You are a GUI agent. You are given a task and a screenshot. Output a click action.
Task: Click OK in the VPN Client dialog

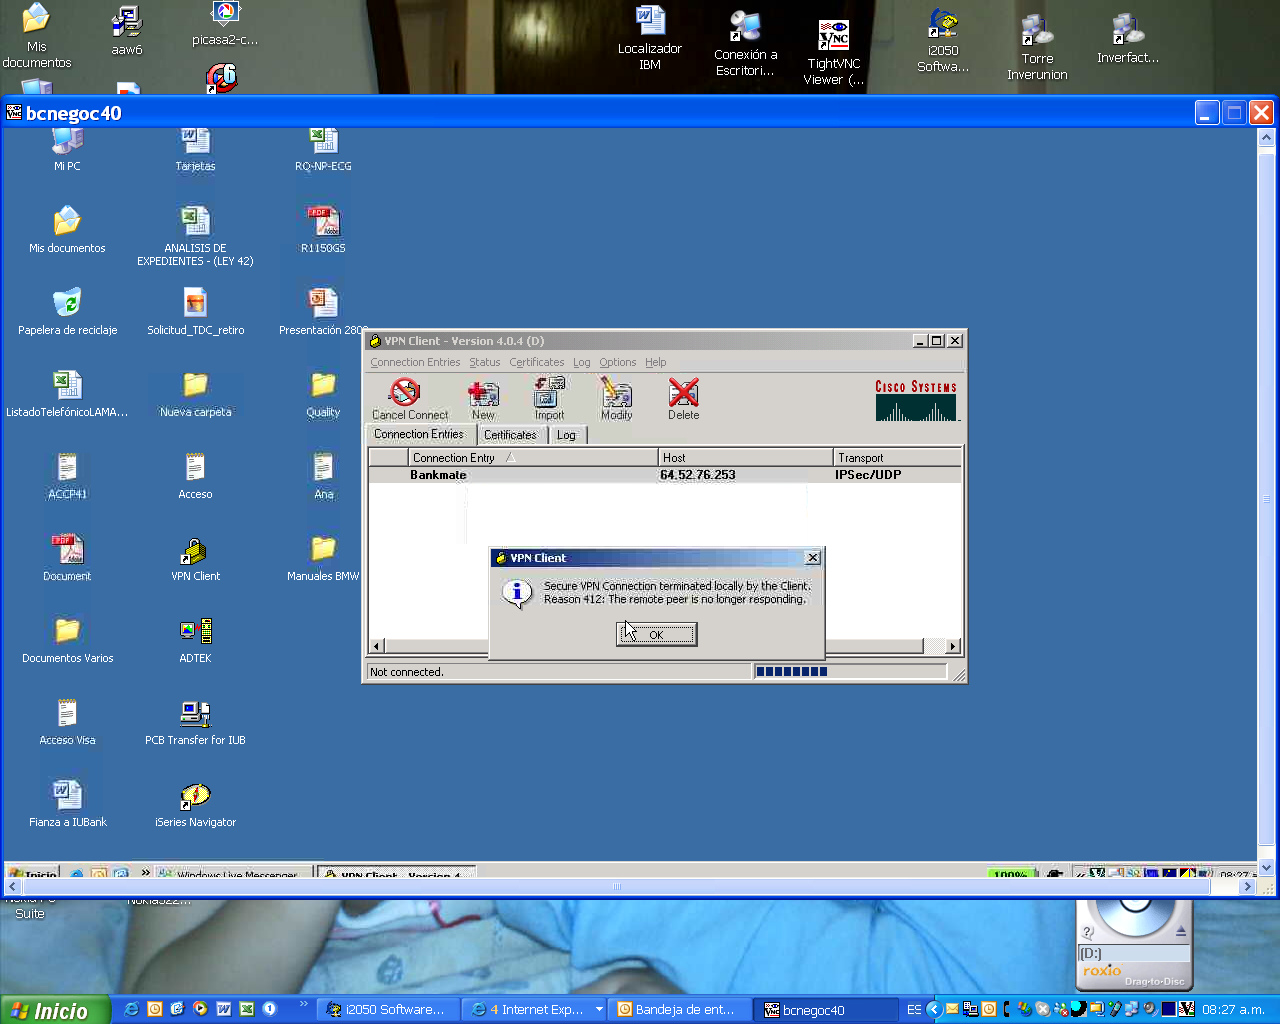pyautogui.click(x=656, y=634)
